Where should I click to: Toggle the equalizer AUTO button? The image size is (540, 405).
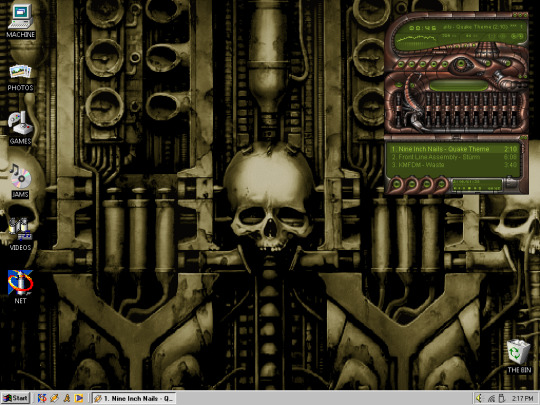[412, 85]
